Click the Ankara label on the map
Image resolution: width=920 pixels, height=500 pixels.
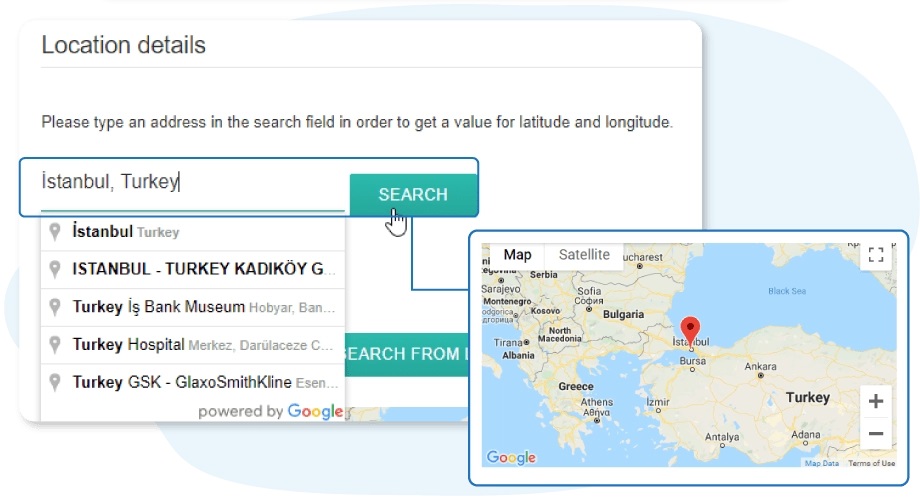coord(762,366)
